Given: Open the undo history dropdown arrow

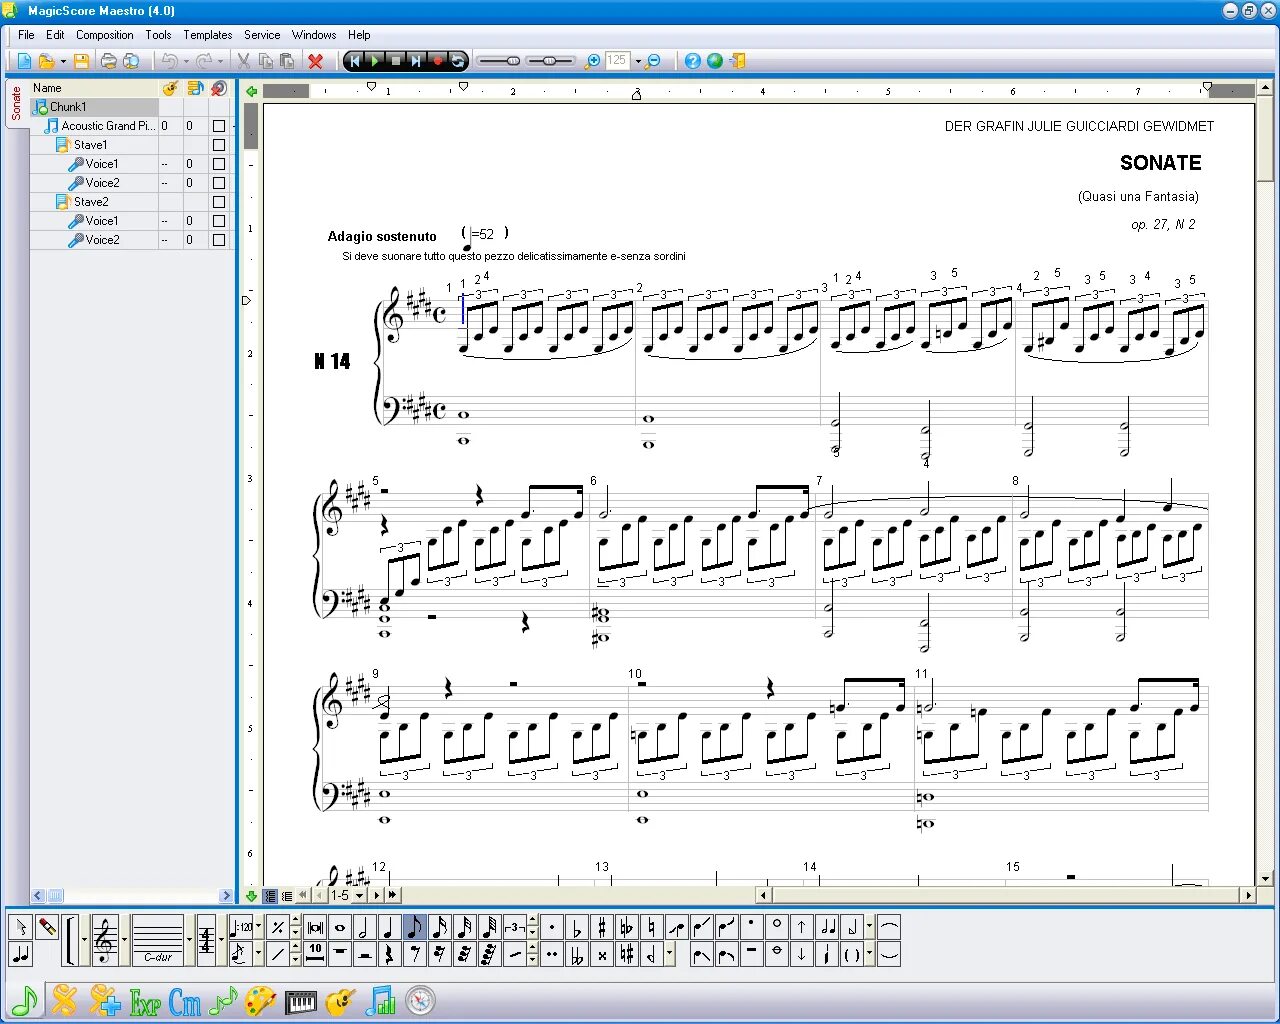Looking at the screenshot, I should tap(186, 61).
